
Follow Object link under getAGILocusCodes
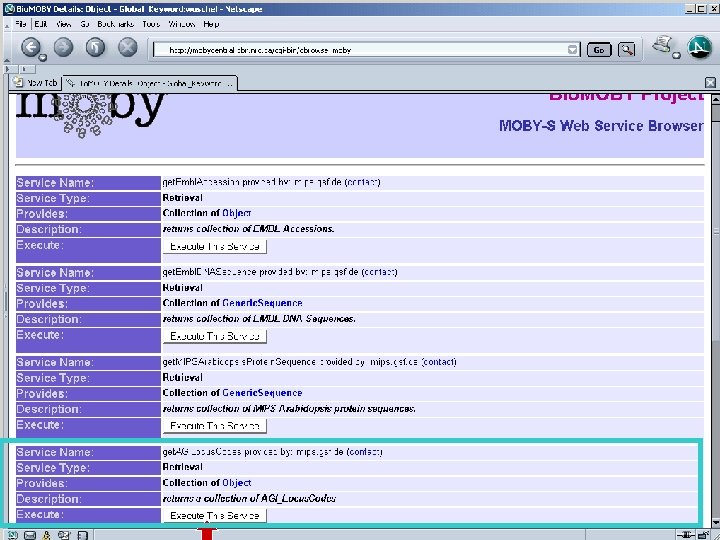pyautogui.click(x=236, y=483)
